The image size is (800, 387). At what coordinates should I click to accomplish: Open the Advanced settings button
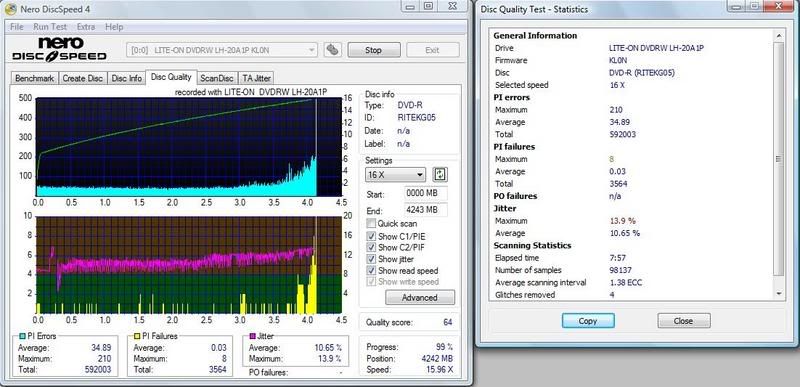click(419, 297)
